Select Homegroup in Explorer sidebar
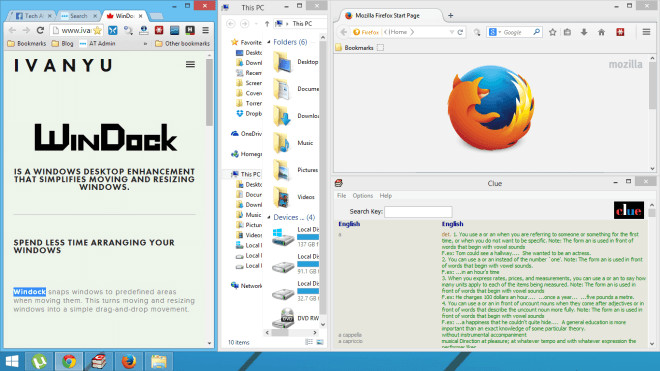This screenshot has height=371, width=660. click(x=247, y=154)
